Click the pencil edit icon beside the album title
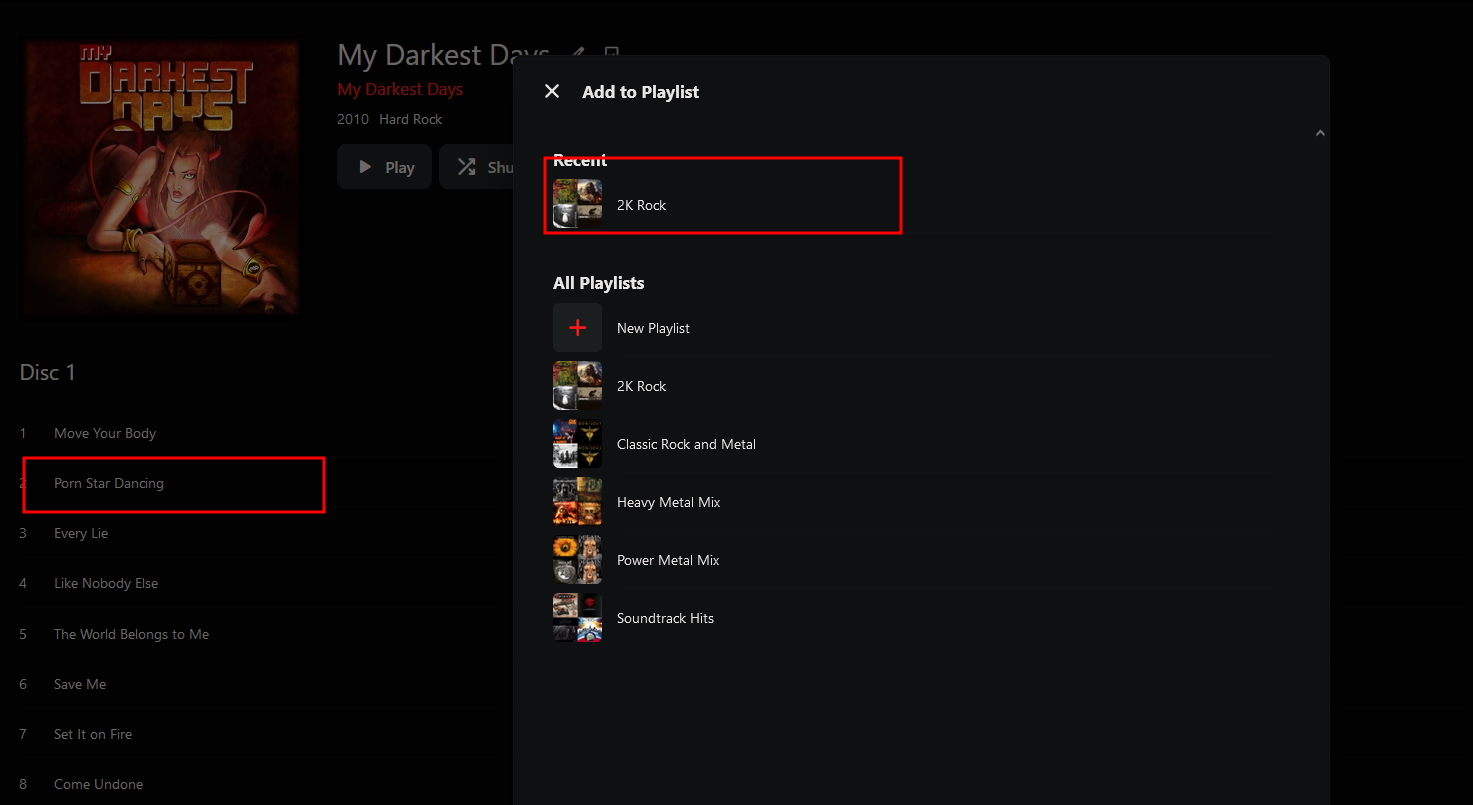1473x805 pixels. [x=577, y=54]
